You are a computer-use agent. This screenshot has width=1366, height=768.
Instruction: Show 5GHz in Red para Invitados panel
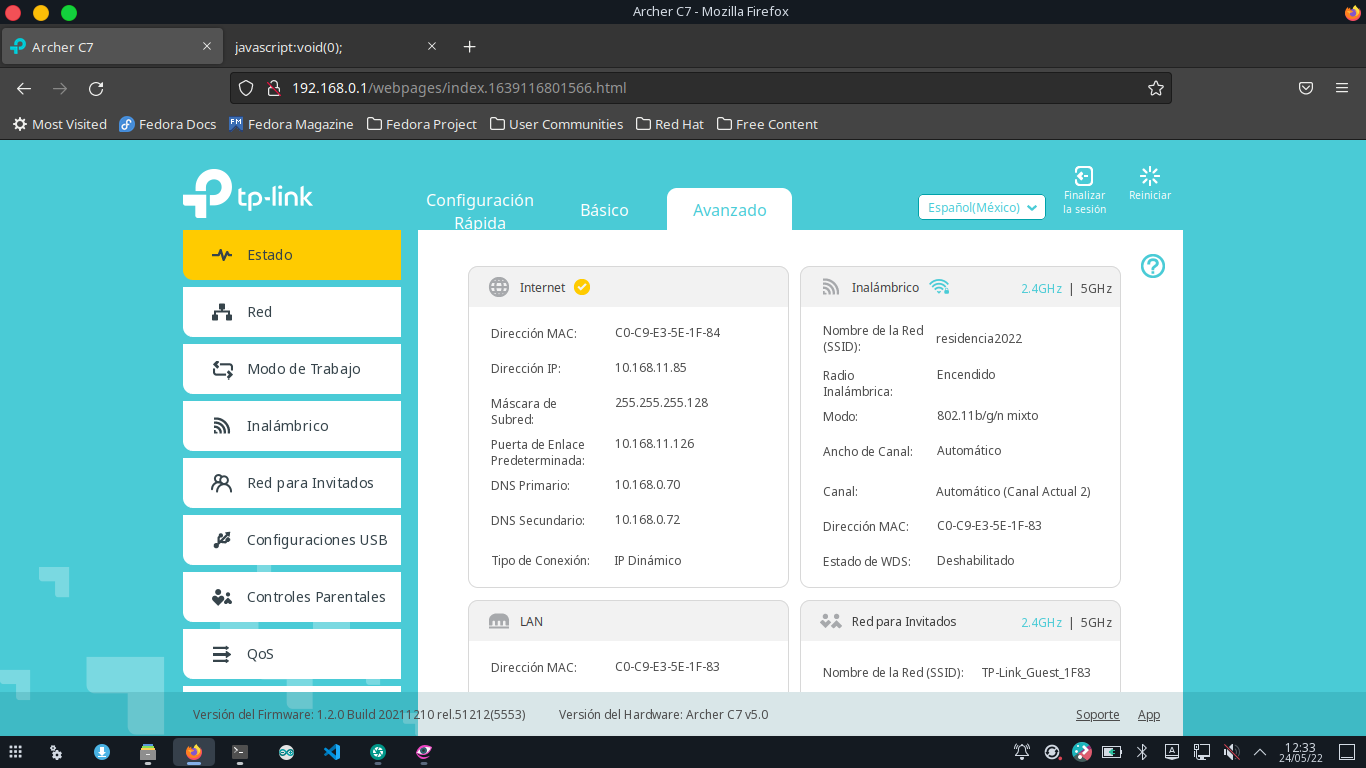click(1096, 622)
